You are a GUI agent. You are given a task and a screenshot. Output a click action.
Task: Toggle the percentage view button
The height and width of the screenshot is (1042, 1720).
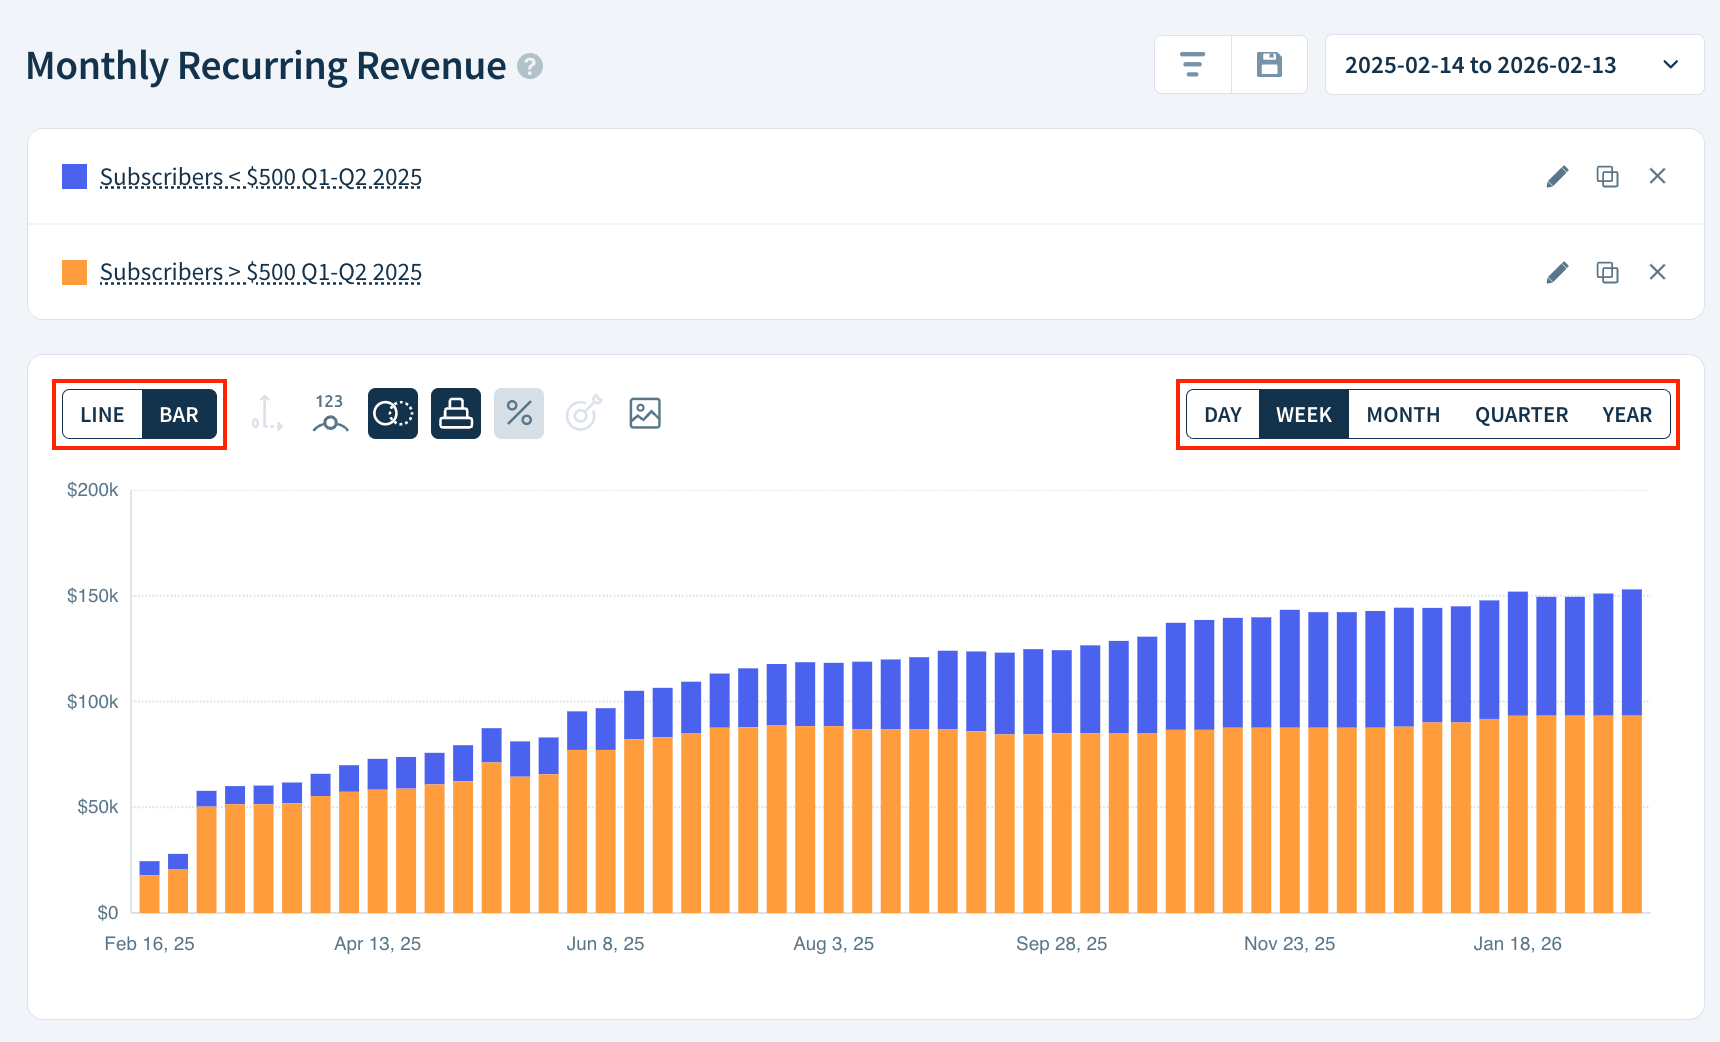coord(519,413)
